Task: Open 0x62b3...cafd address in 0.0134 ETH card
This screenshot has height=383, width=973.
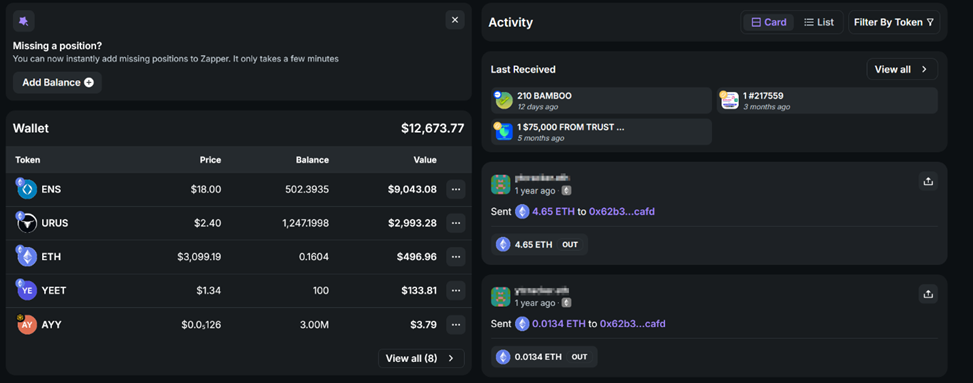Action: (633, 323)
